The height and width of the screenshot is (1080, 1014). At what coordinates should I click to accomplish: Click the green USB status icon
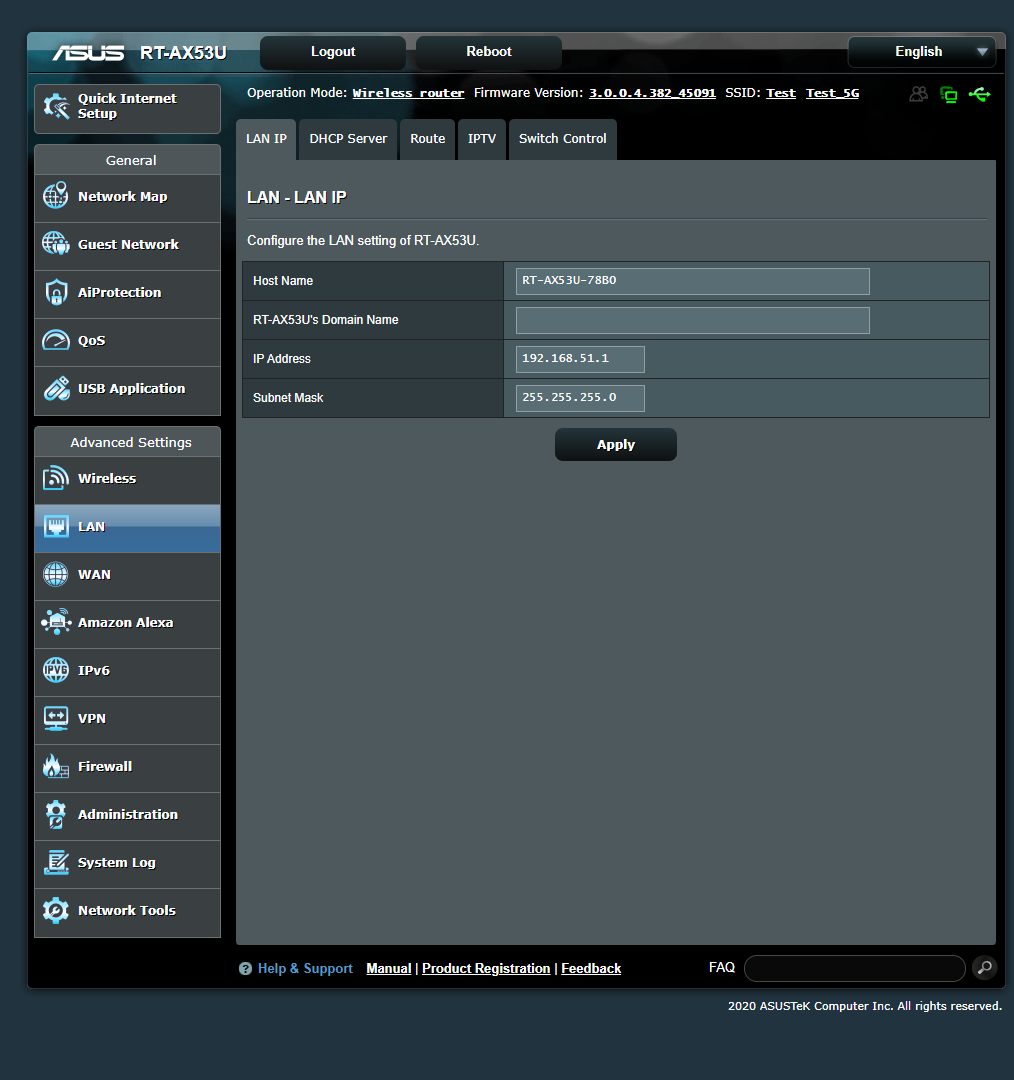pyautogui.click(x=980, y=94)
